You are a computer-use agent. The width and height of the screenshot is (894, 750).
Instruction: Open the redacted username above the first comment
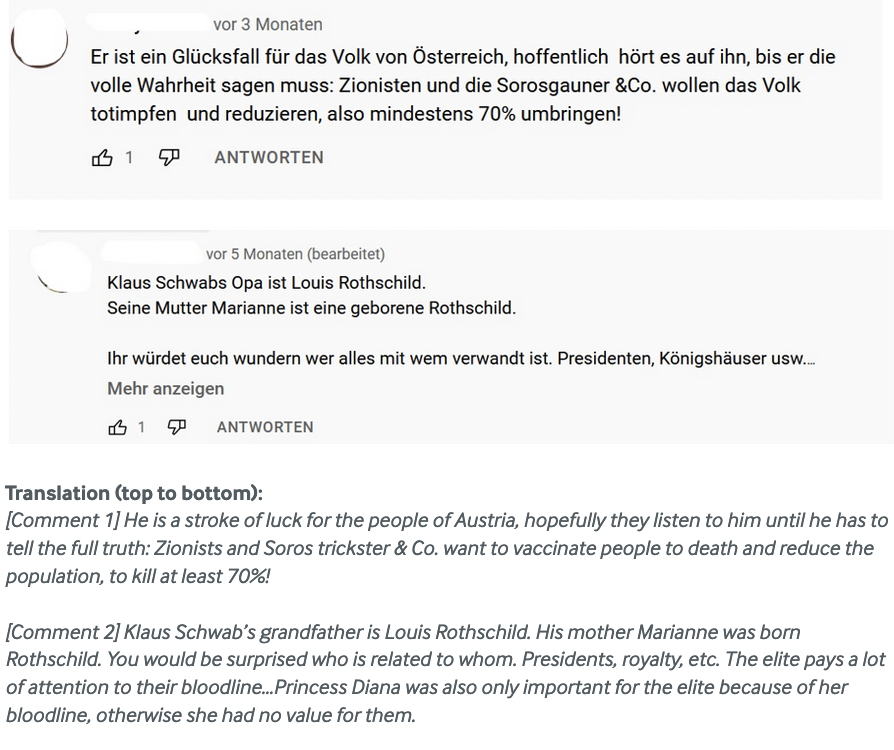coord(148,22)
